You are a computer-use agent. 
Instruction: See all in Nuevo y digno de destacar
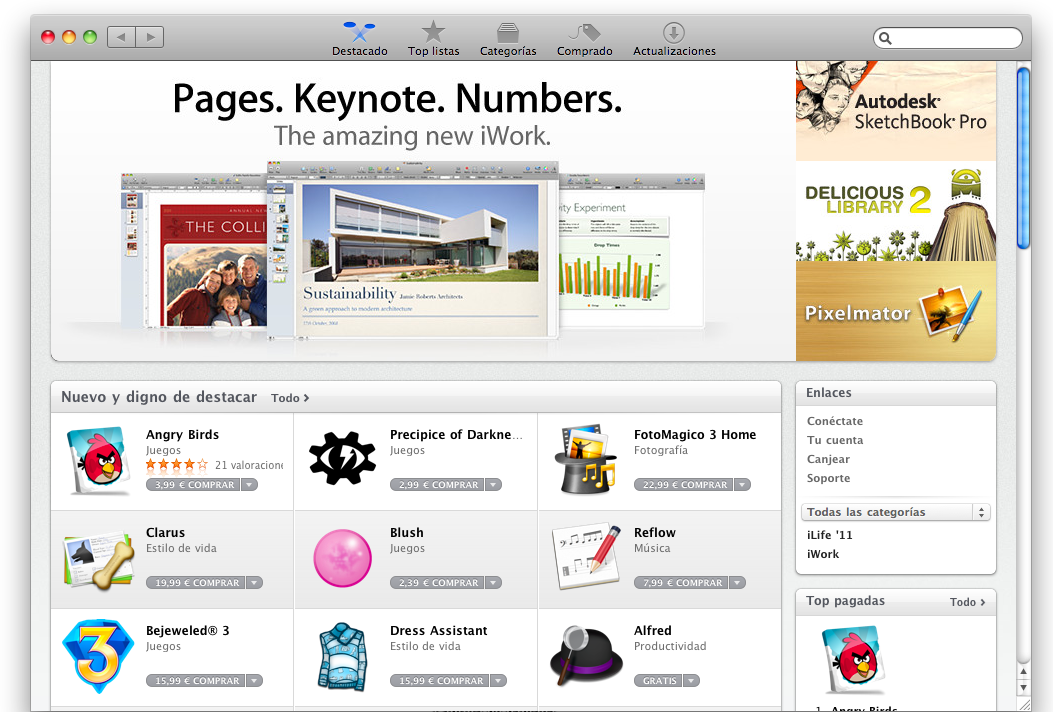point(289,398)
